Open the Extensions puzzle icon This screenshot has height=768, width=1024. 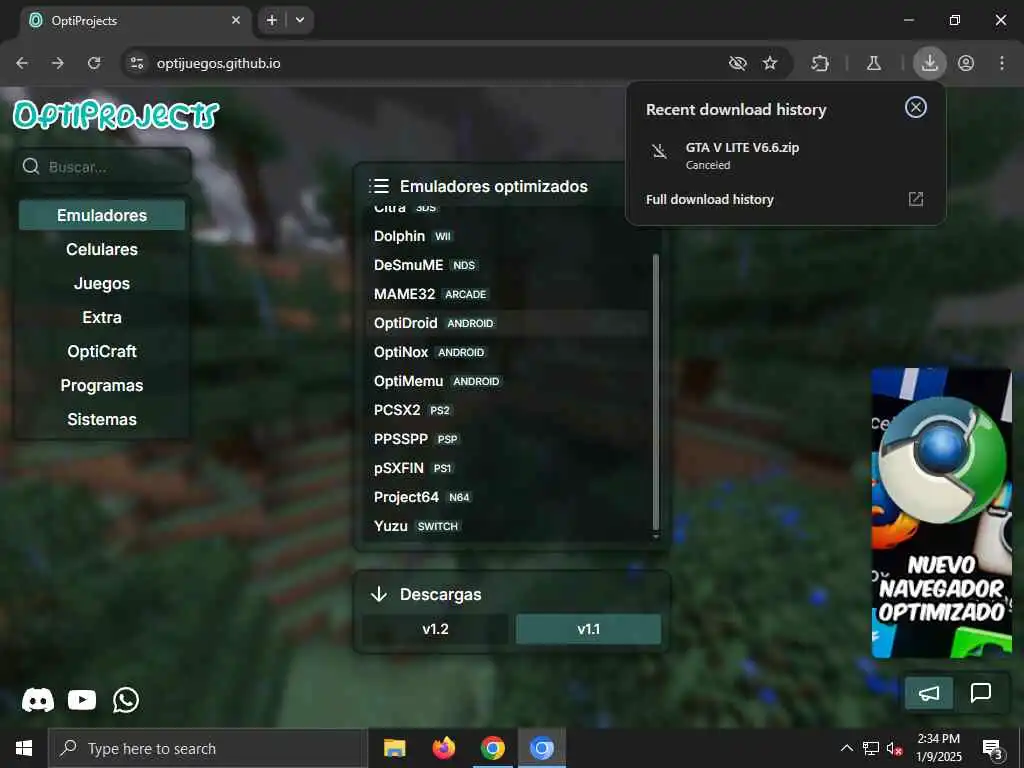pyautogui.click(x=820, y=63)
